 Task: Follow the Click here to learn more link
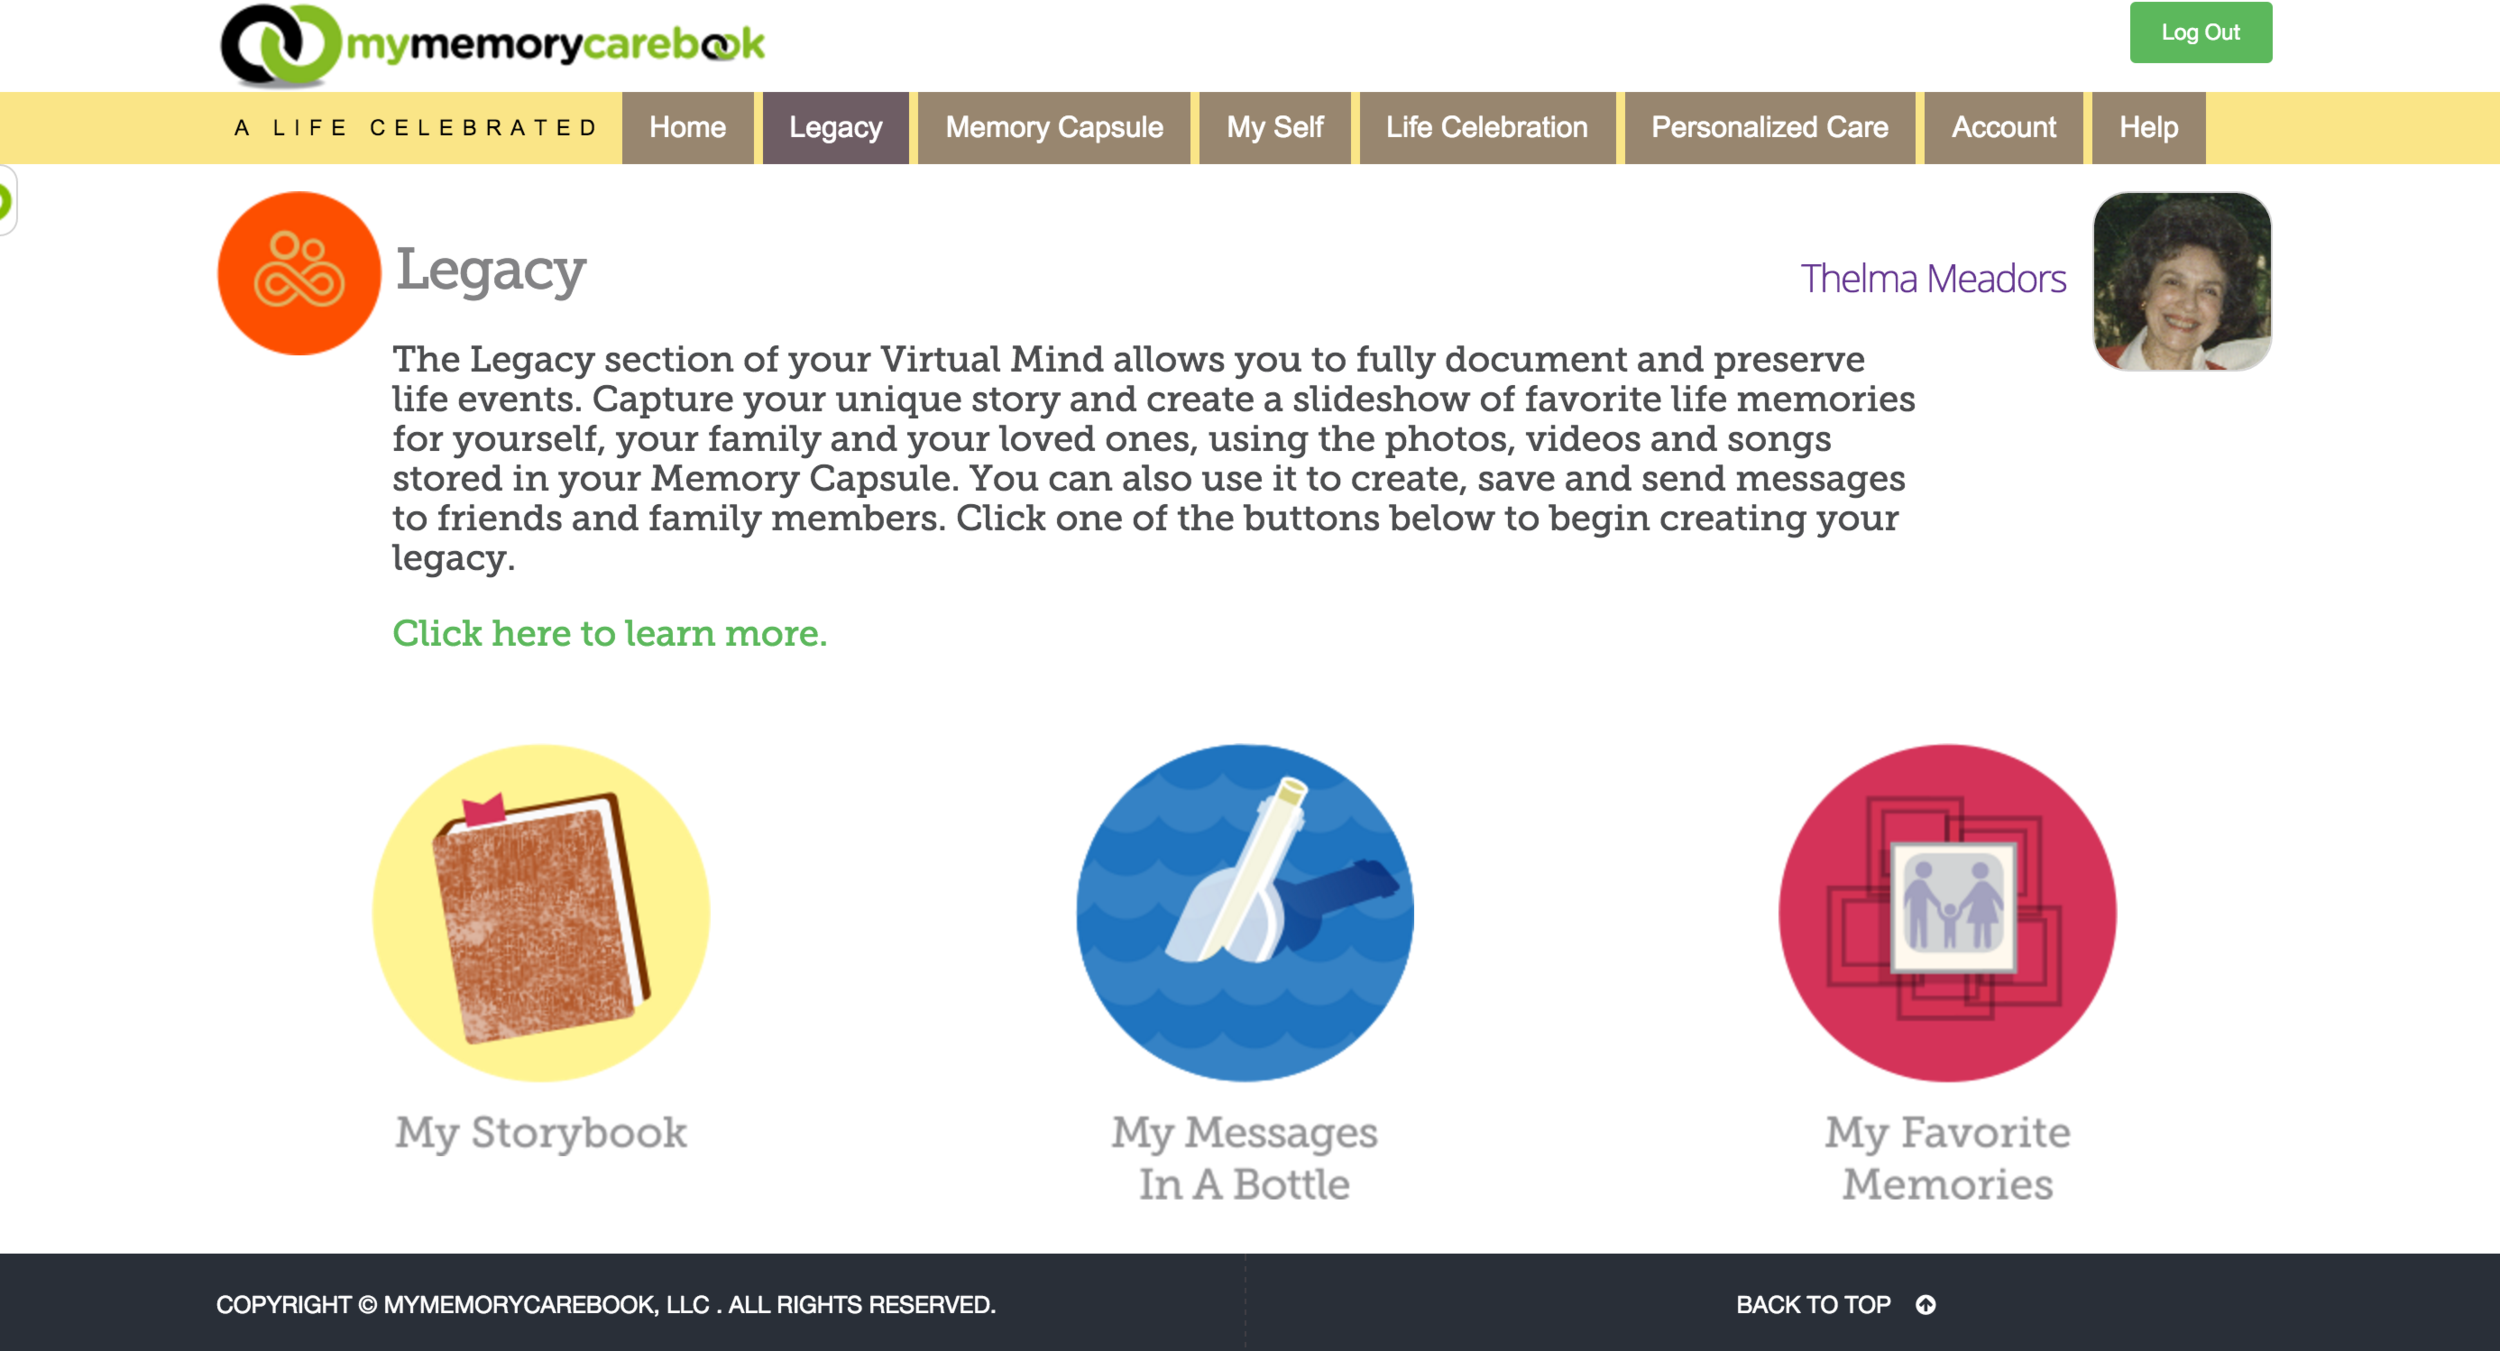pos(610,633)
